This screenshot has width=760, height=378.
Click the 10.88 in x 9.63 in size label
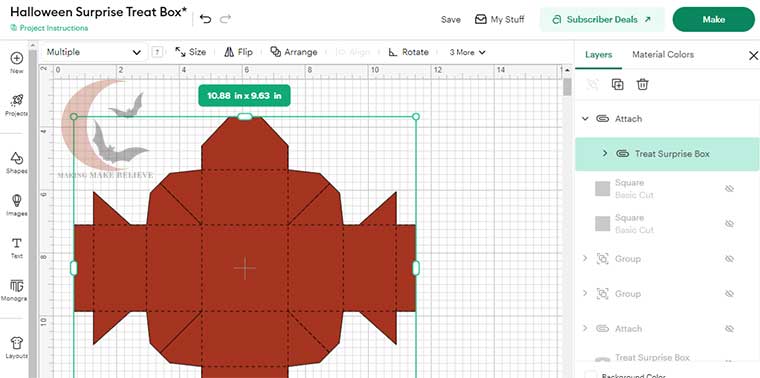(x=244, y=95)
